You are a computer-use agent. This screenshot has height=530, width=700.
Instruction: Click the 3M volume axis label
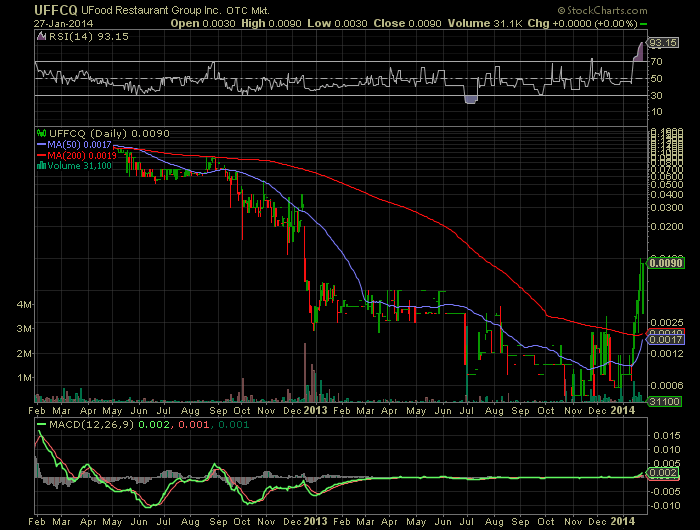click(x=24, y=329)
